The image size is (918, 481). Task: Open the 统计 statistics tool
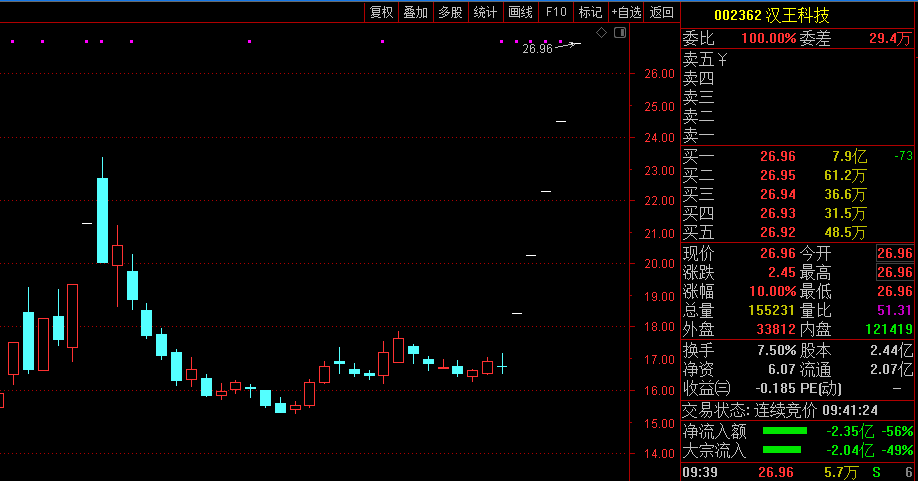(x=485, y=12)
